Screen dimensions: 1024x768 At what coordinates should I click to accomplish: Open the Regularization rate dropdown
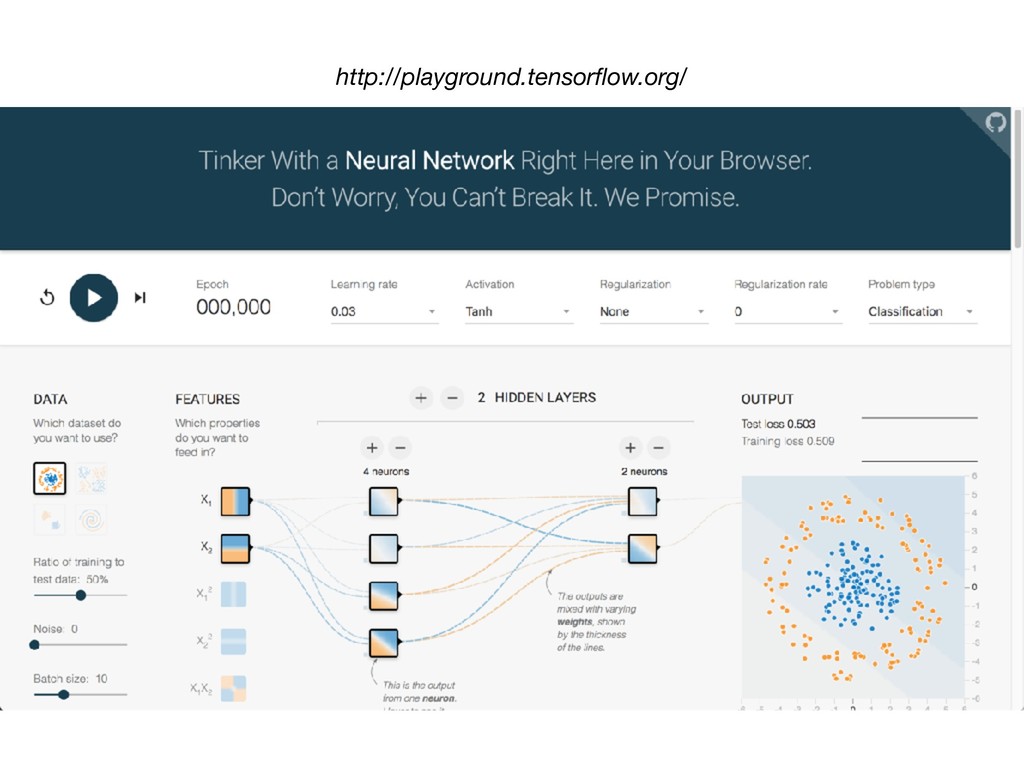click(788, 312)
